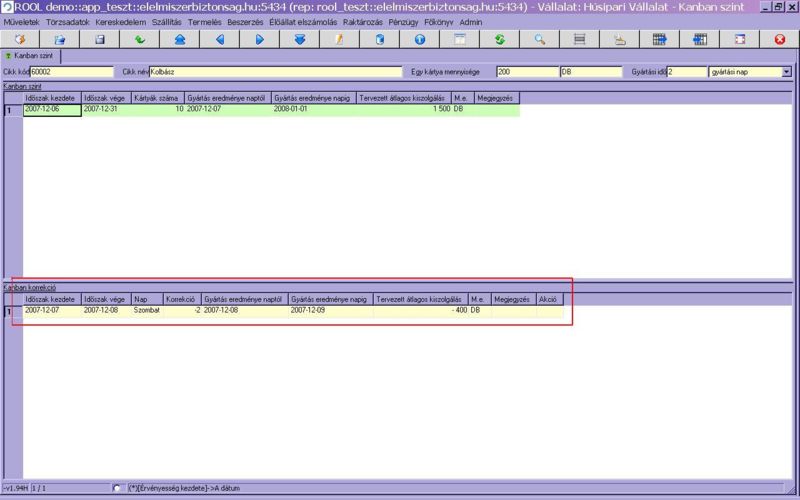The height and width of the screenshot is (500, 800).
Task: Click the new record toolbar icon
Action: click(20, 39)
